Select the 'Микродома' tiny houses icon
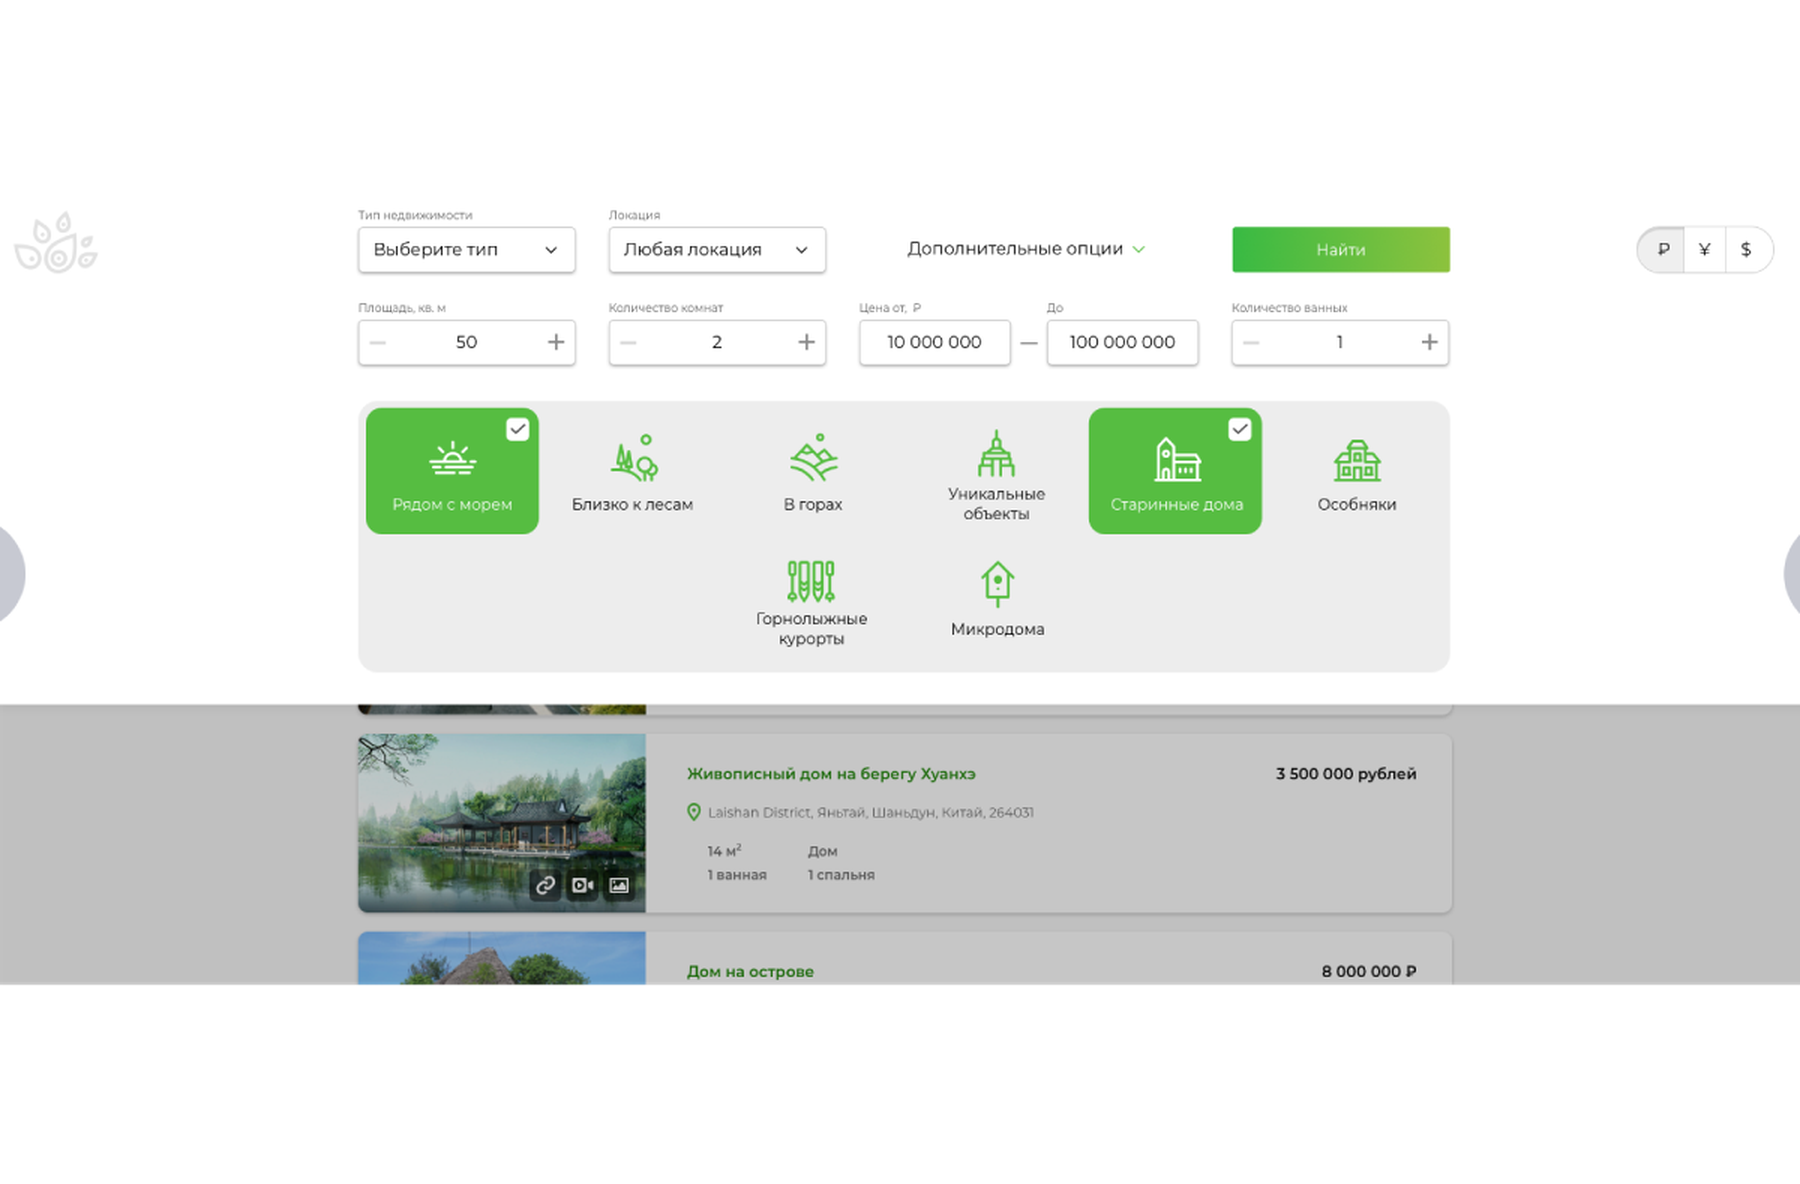 (x=997, y=584)
